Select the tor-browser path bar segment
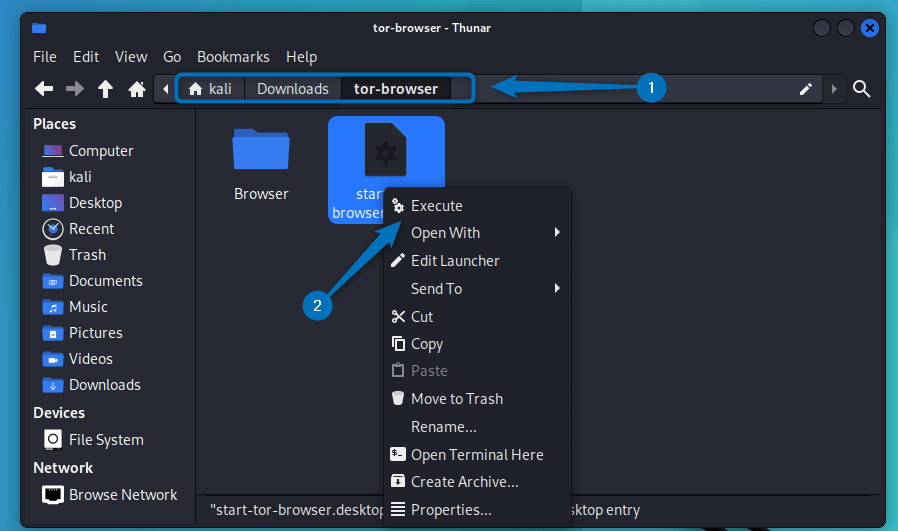Viewport: 898px width, 531px height. tap(396, 89)
